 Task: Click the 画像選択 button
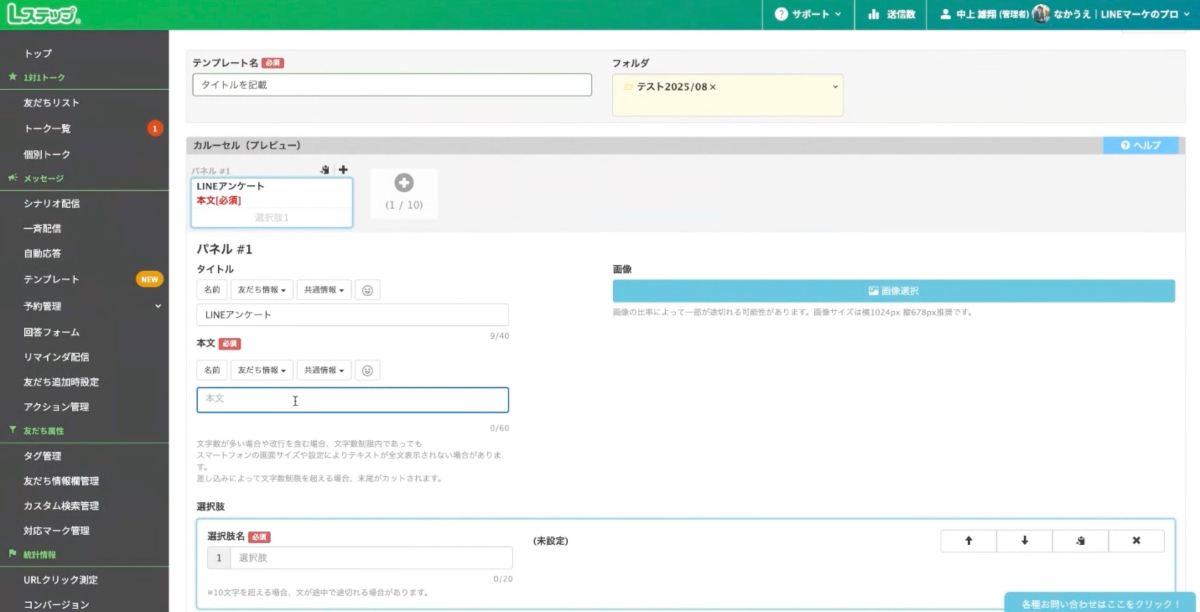(893, 291)
